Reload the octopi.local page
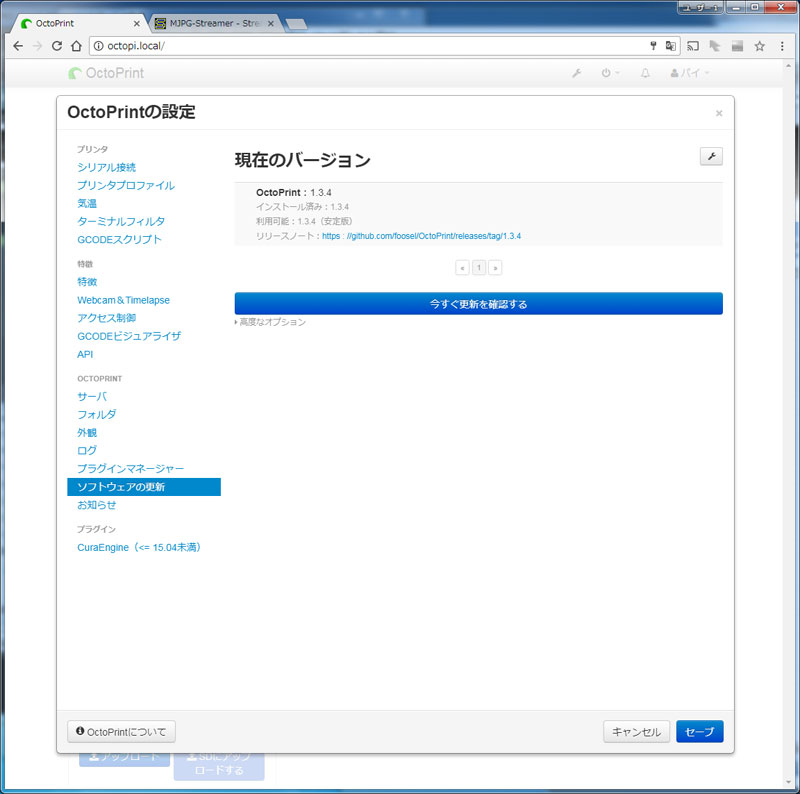 pos(57,46)
